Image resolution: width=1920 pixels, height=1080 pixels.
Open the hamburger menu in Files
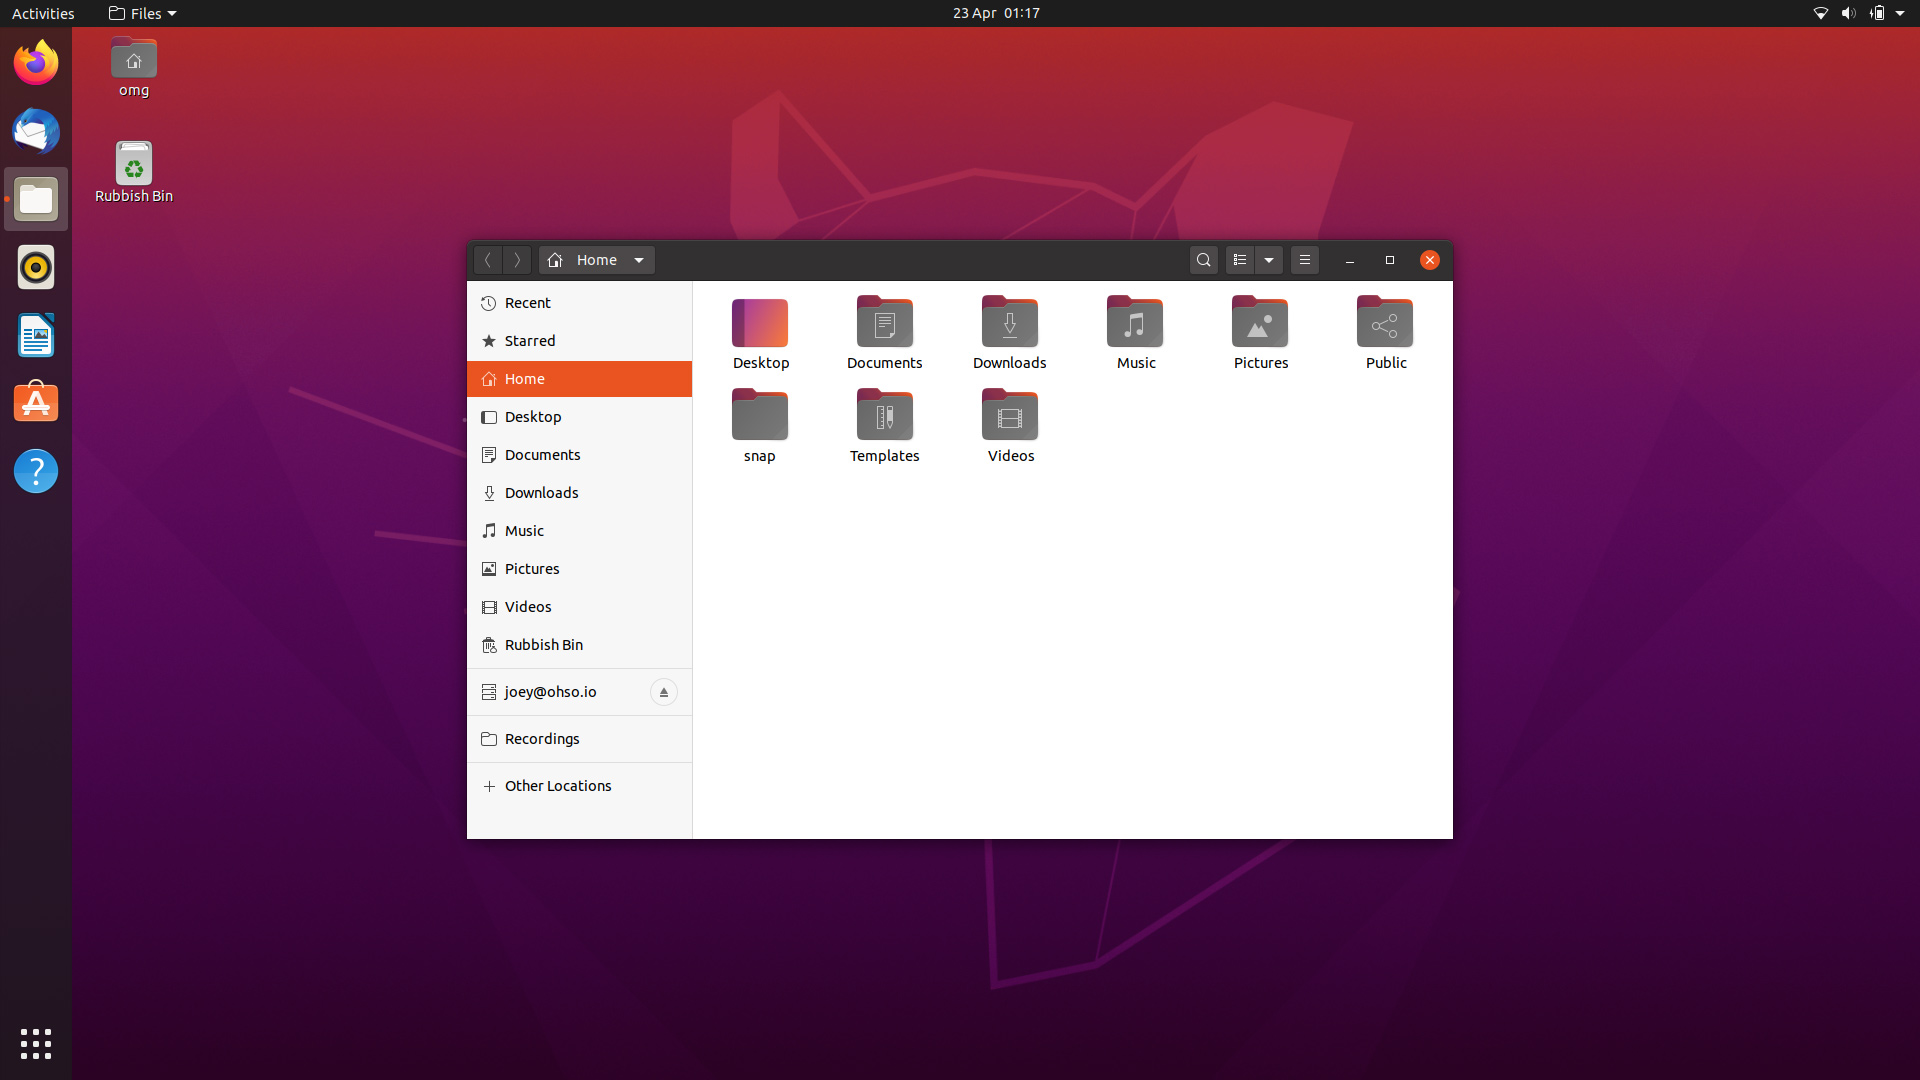[1305, 260]
